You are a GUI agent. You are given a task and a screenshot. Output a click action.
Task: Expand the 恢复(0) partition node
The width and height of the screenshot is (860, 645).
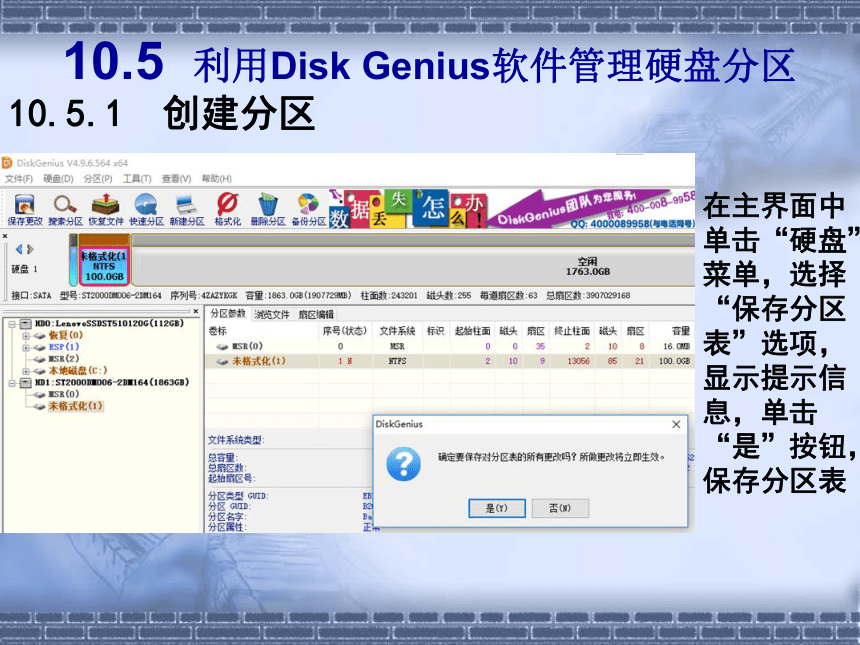25,335
